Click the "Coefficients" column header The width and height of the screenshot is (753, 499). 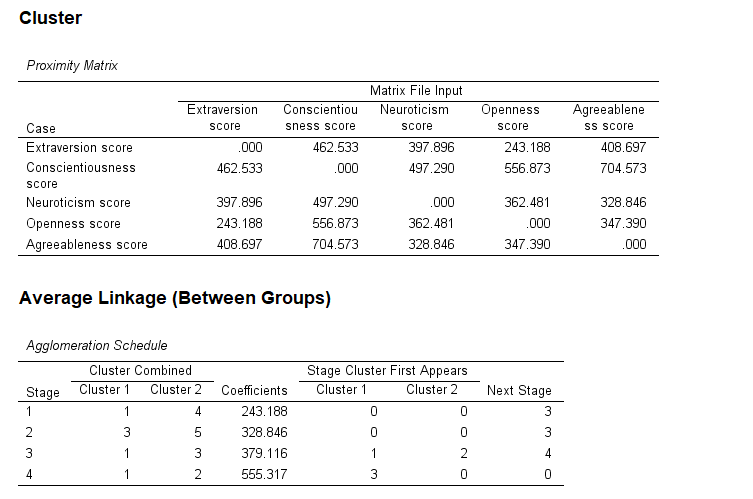point(254,391)
